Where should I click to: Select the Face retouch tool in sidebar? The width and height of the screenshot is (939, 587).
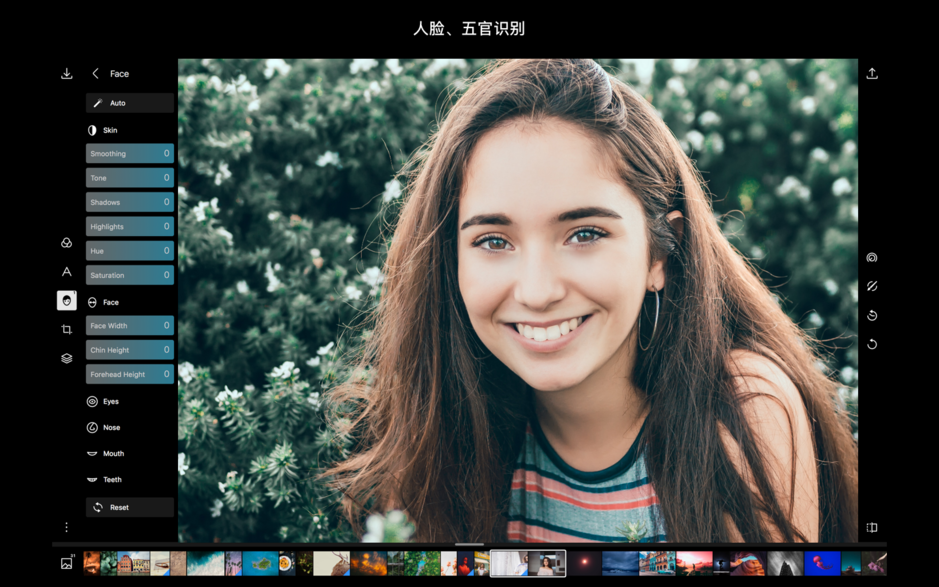click(66, 298)
